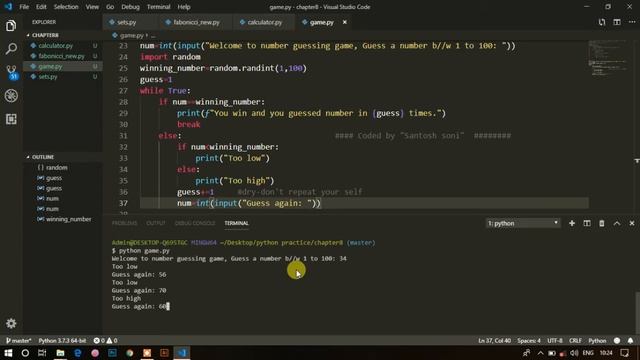The width and height of the screenshot is (640, 360).
Task: Open the Search view in activity bar
Action: click(11, 49)
